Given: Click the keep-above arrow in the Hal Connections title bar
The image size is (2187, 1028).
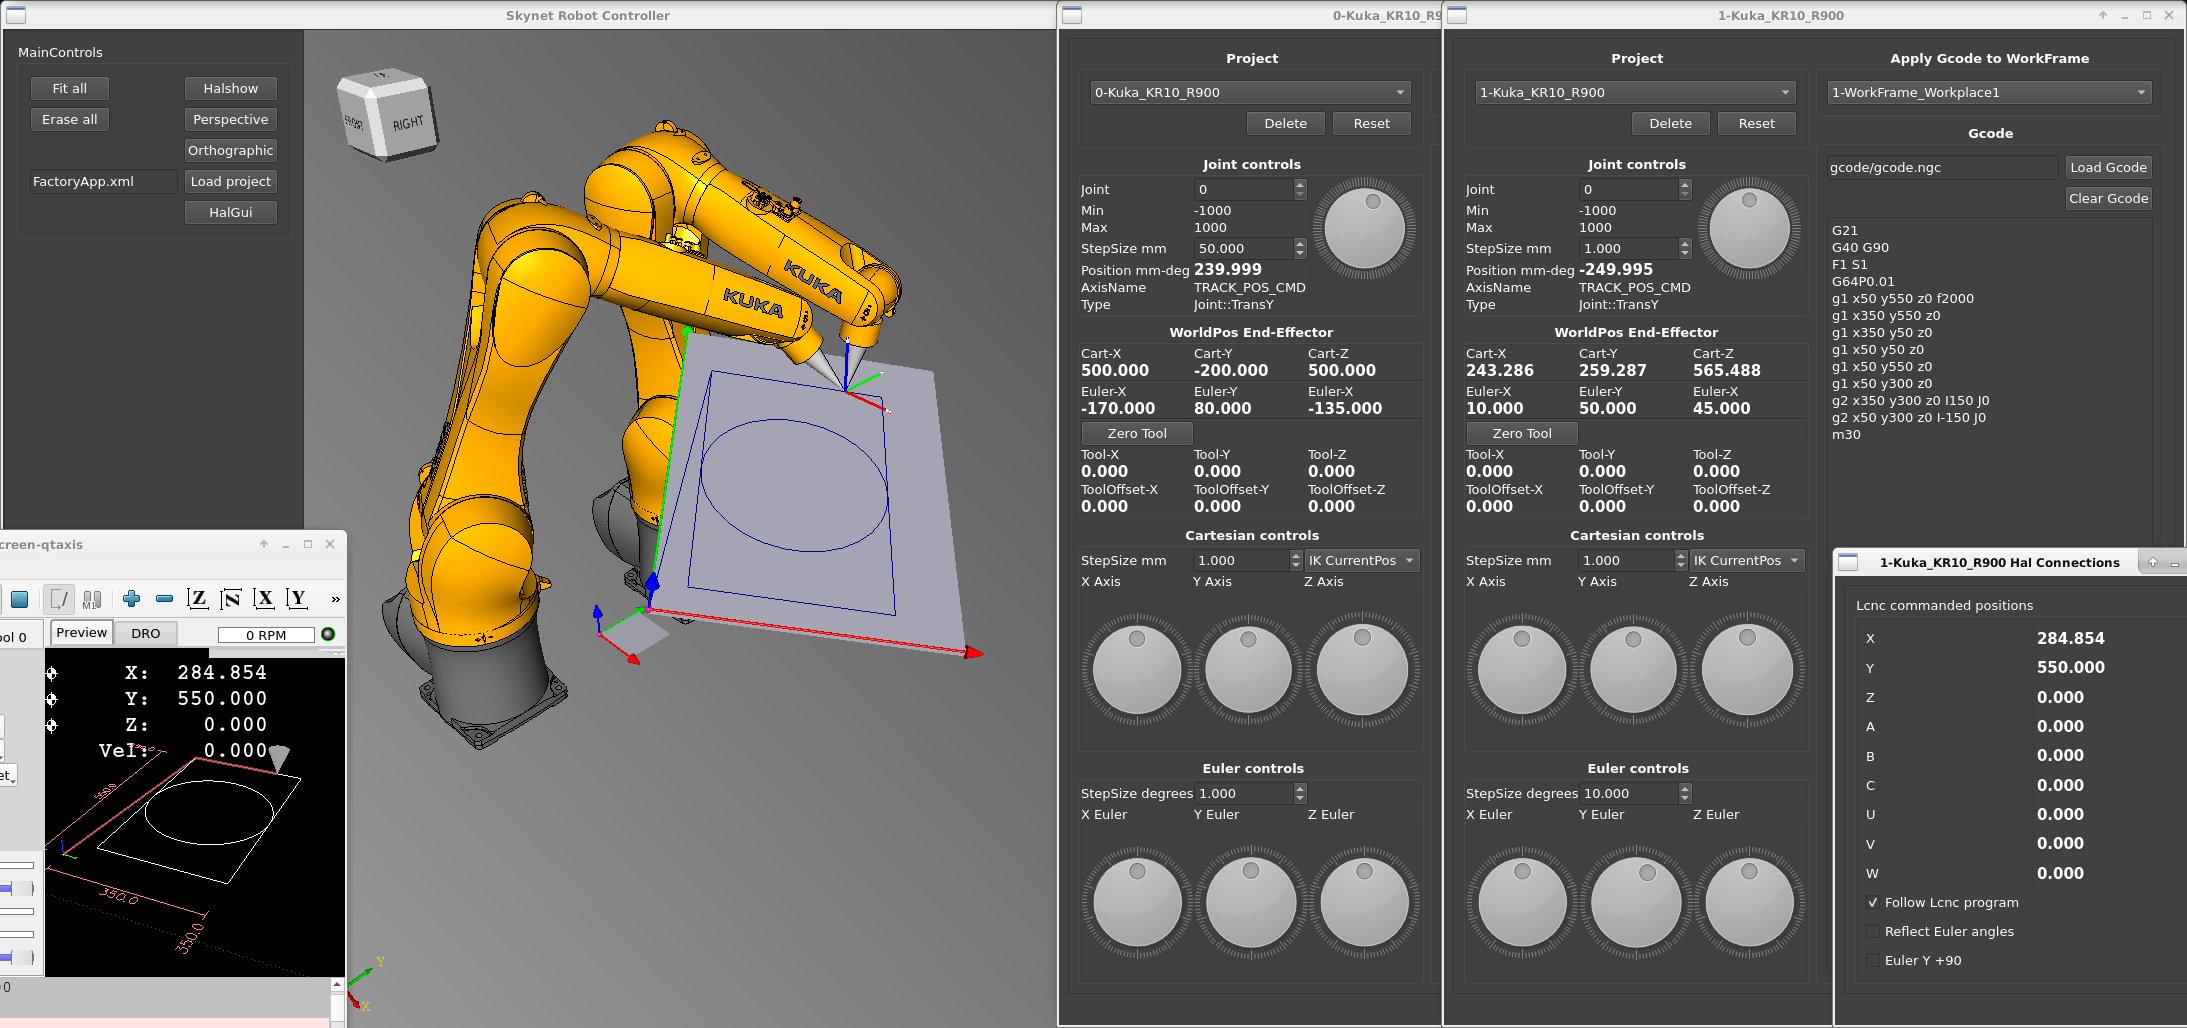Looking at the screenshot, I should 2153,562.
